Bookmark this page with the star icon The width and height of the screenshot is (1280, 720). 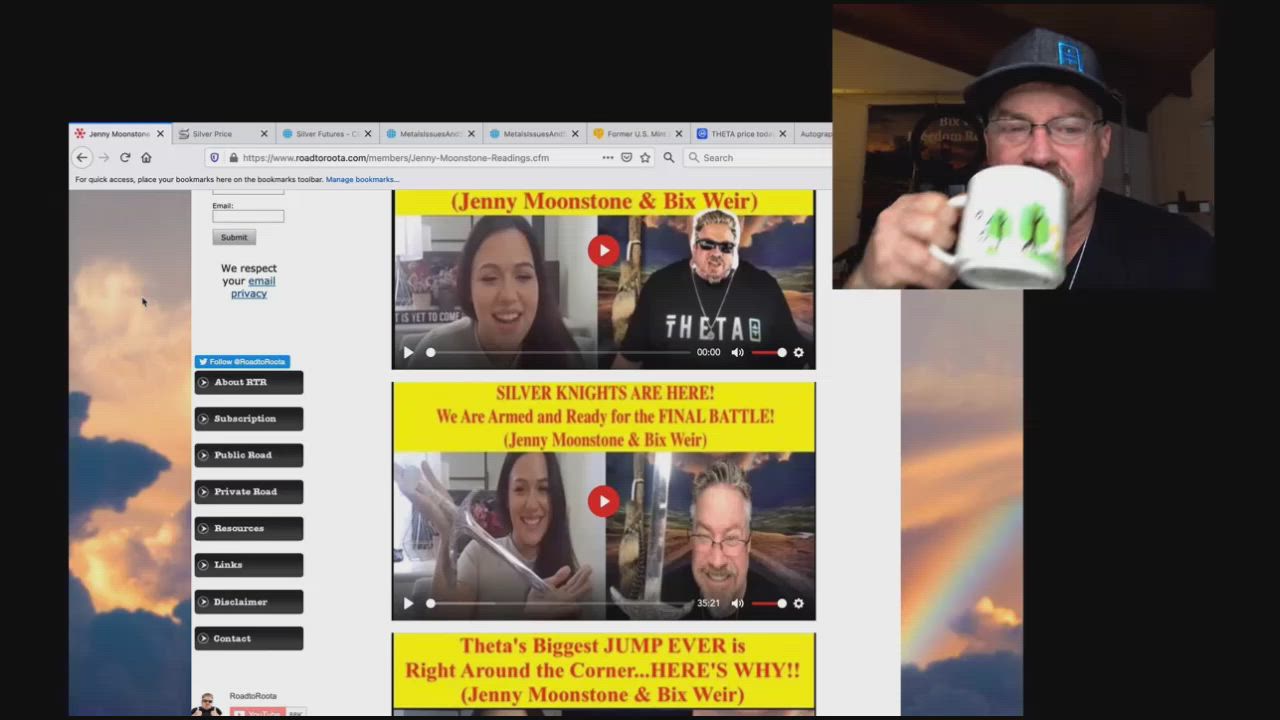pyautogui.click(x=645, y=157)
